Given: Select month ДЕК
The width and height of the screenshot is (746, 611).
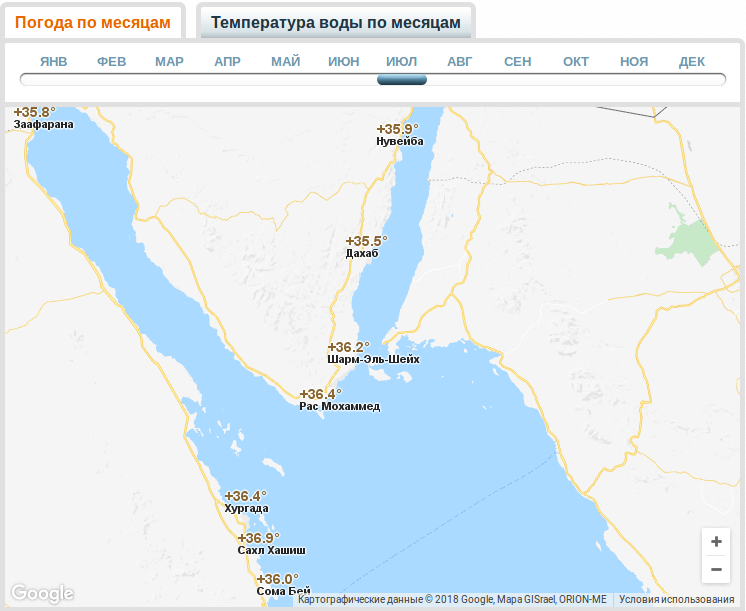Looking at the screenshot, I should tap(692, 62).
